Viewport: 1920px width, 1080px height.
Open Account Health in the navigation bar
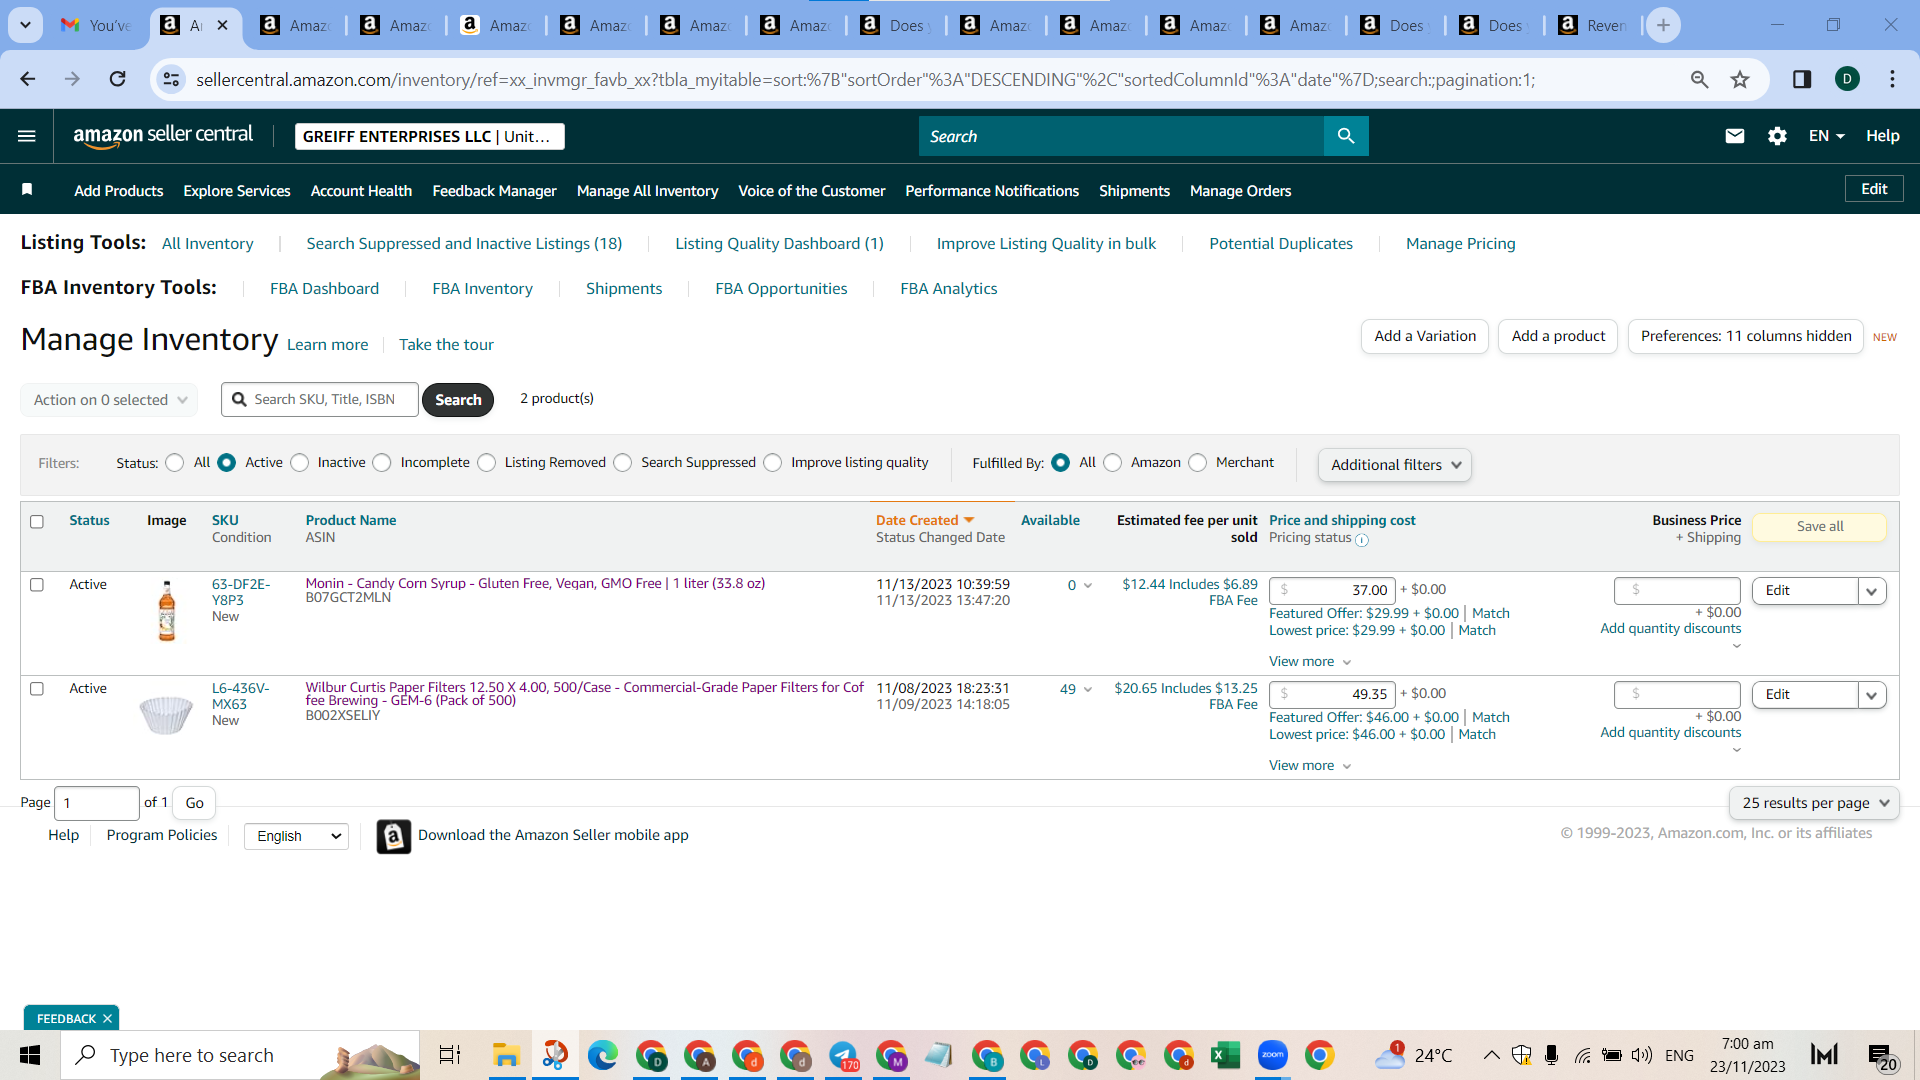(361, 191)
